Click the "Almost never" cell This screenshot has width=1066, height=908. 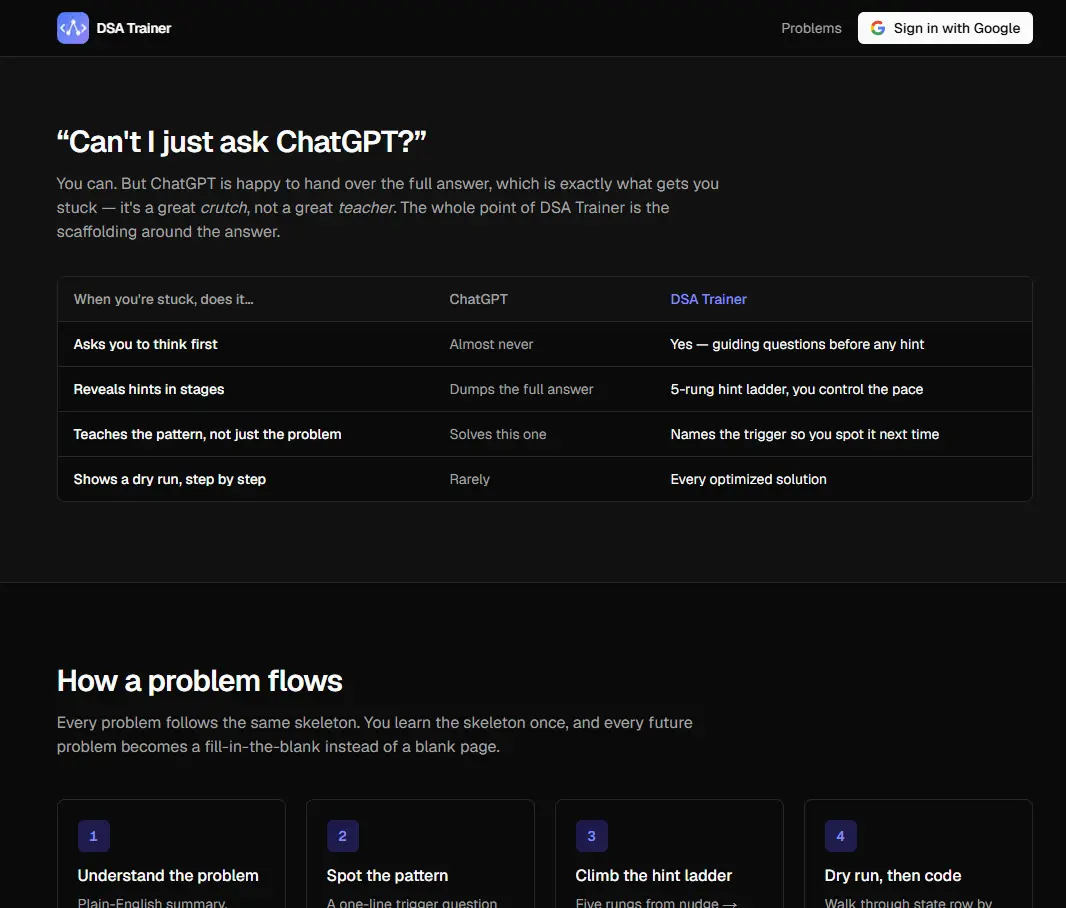click(491, 344)
